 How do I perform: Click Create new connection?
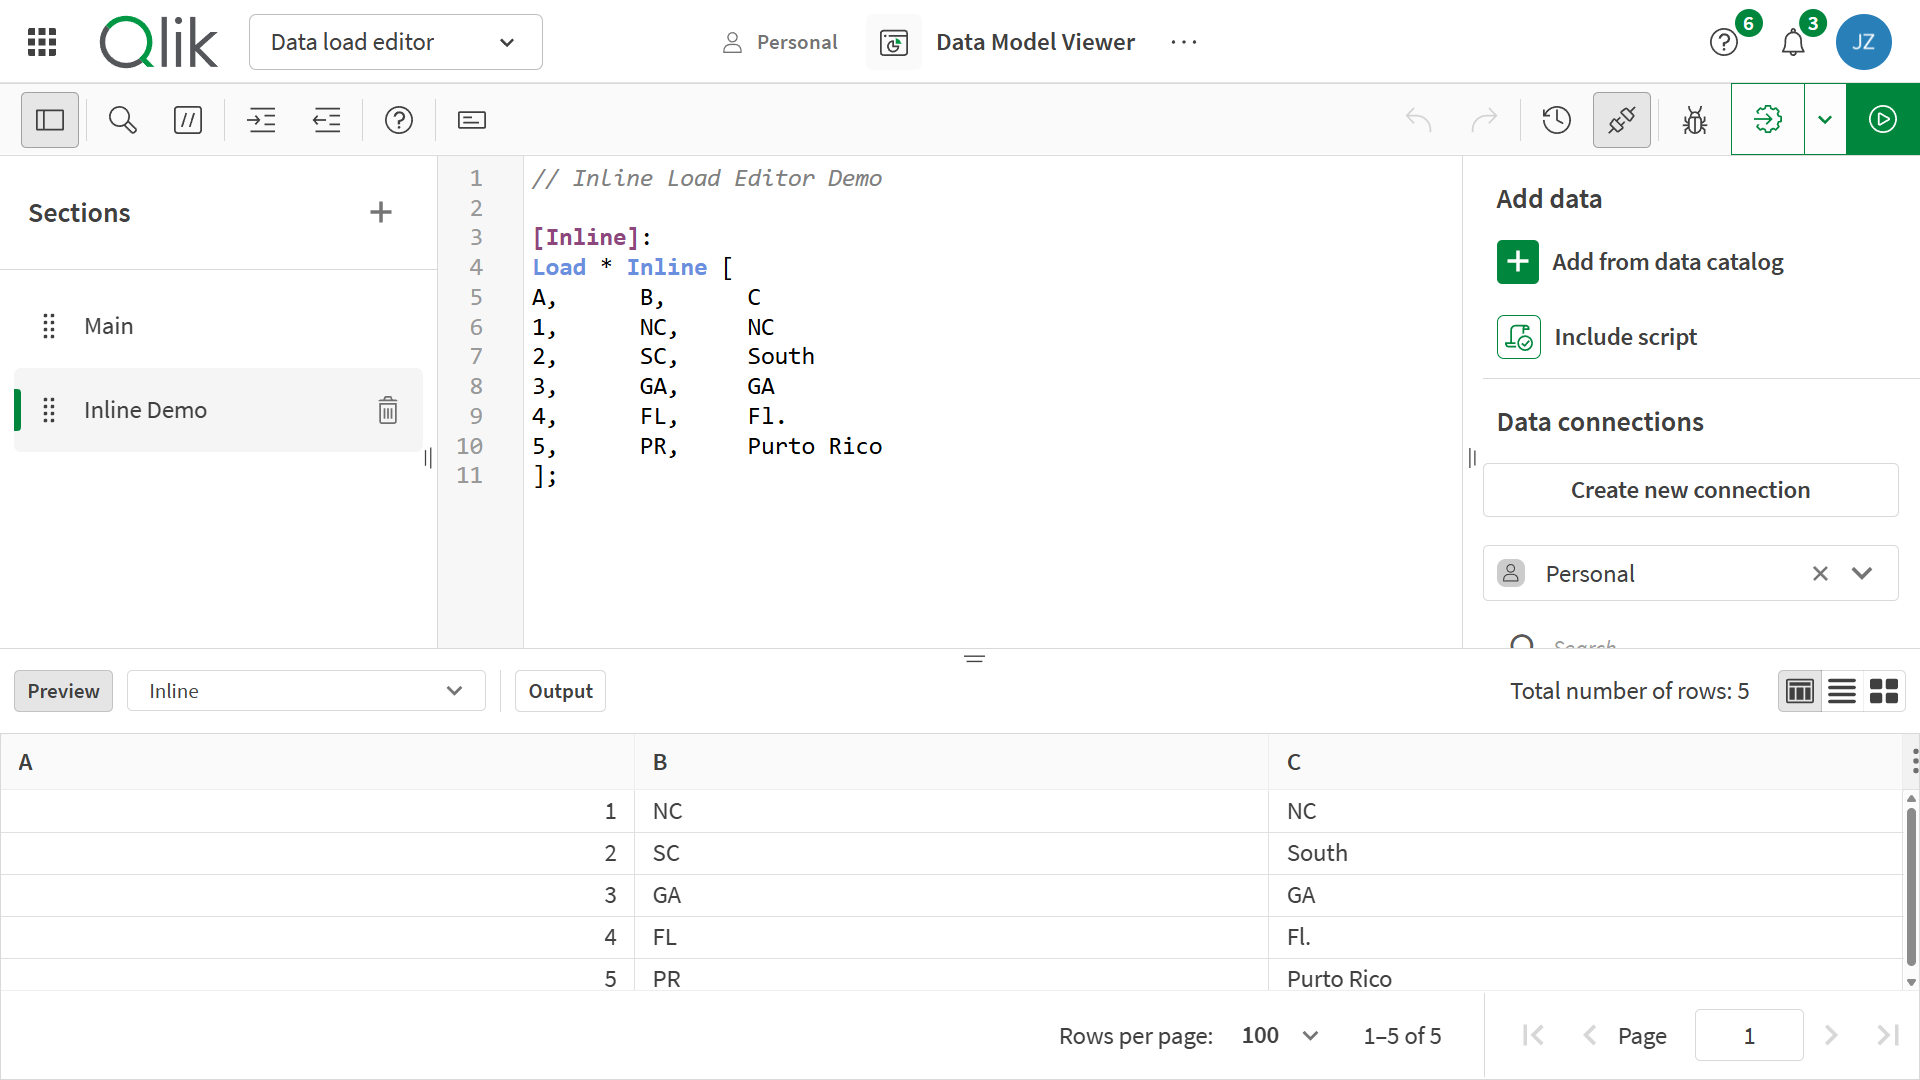tap(1690, 490)
